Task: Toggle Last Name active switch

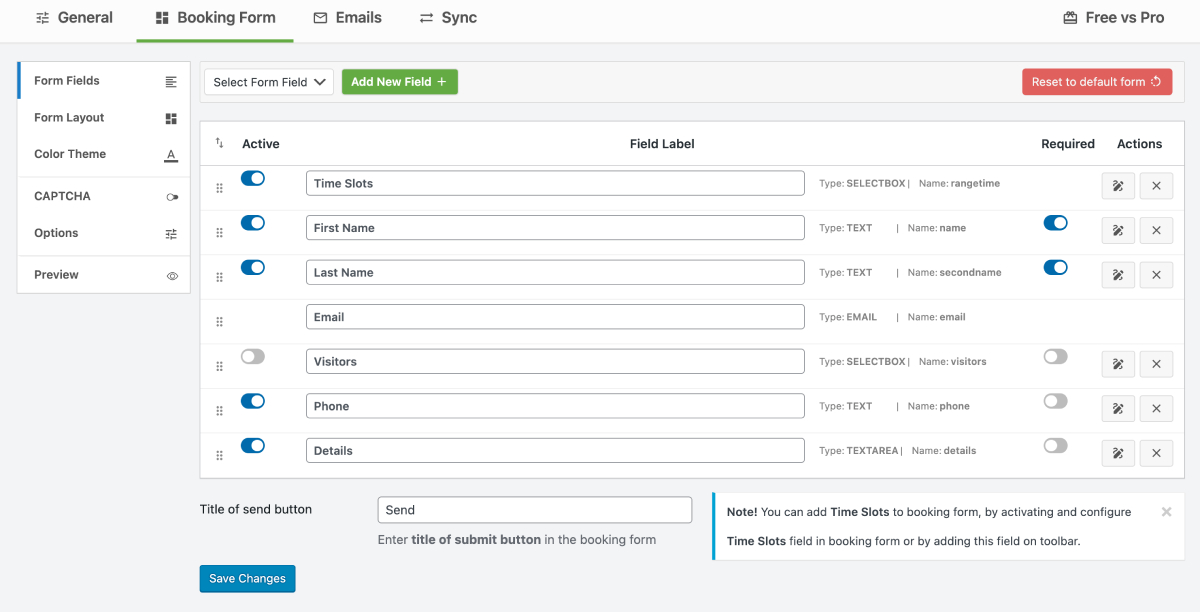Action: pyautogui.click(x=253, y=267)
